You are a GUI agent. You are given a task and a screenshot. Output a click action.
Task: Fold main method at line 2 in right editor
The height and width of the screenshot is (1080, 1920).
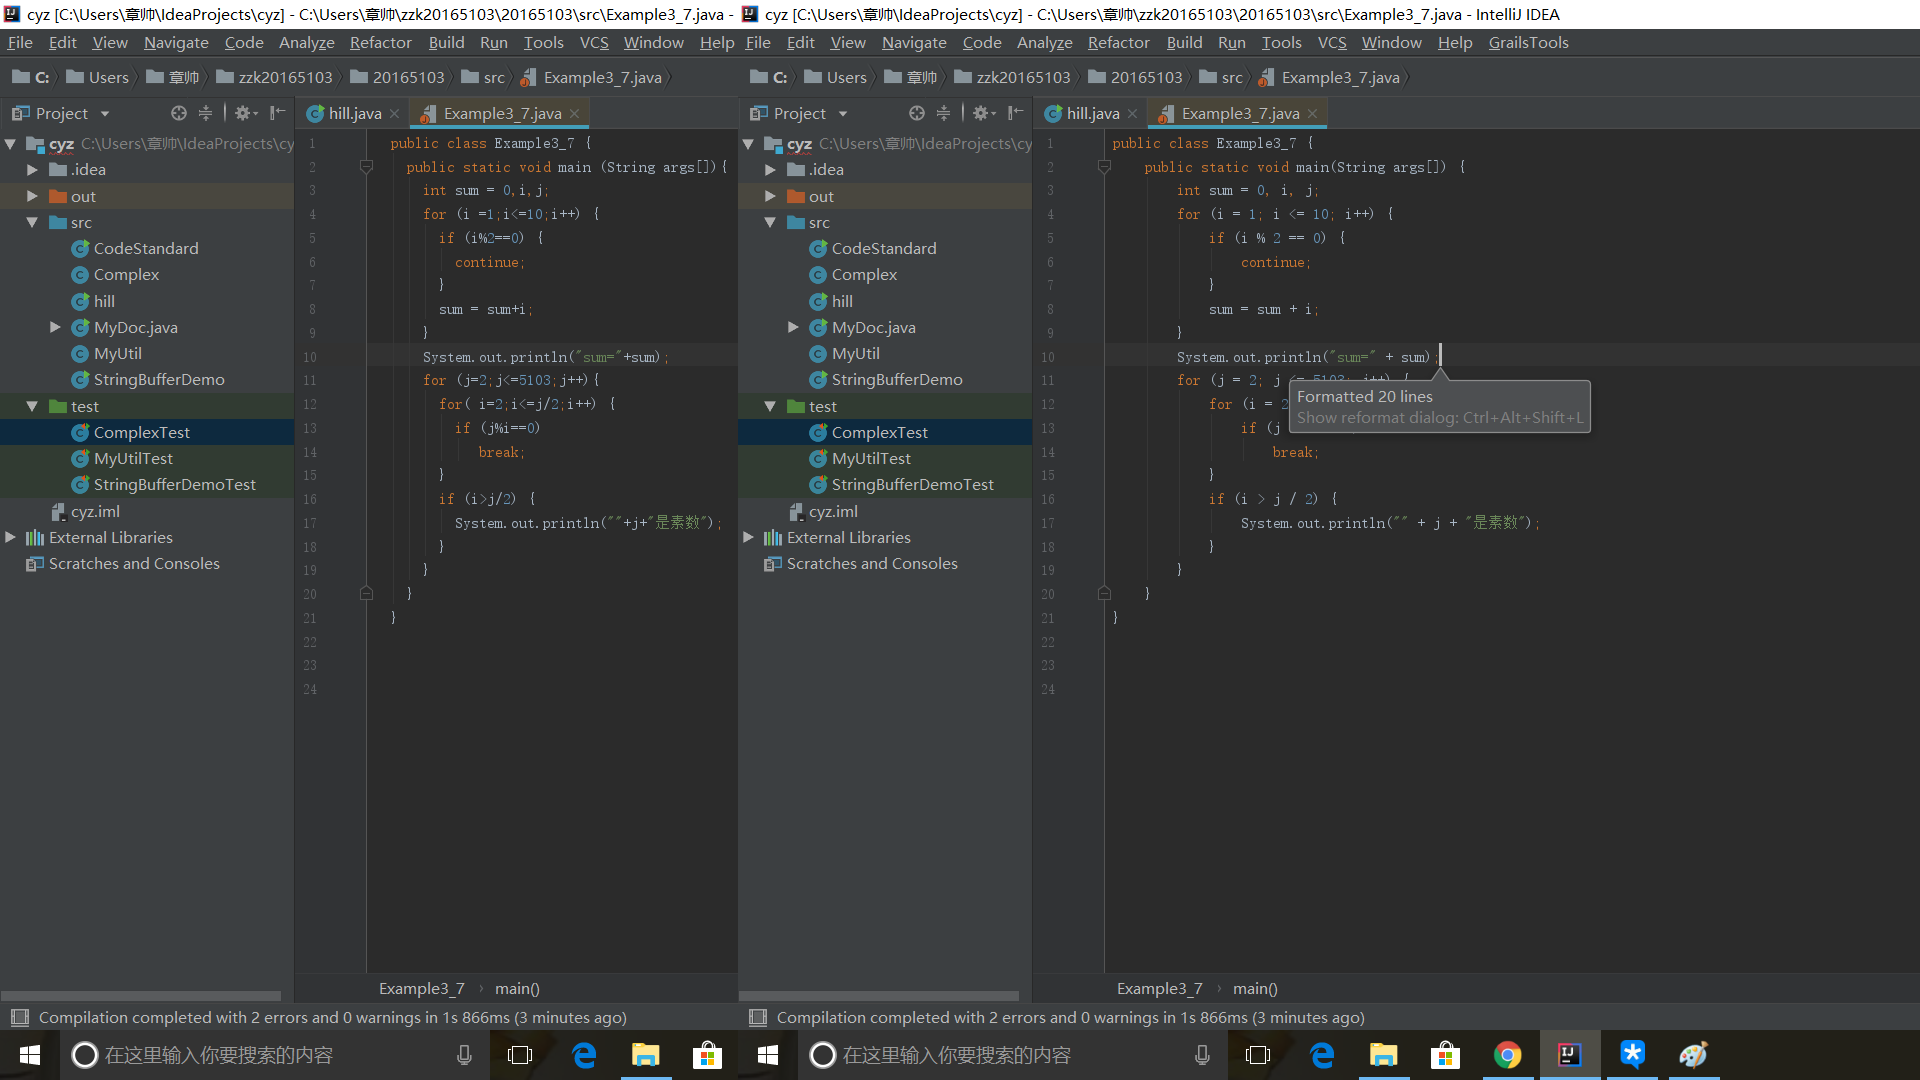coord(1104,167)
